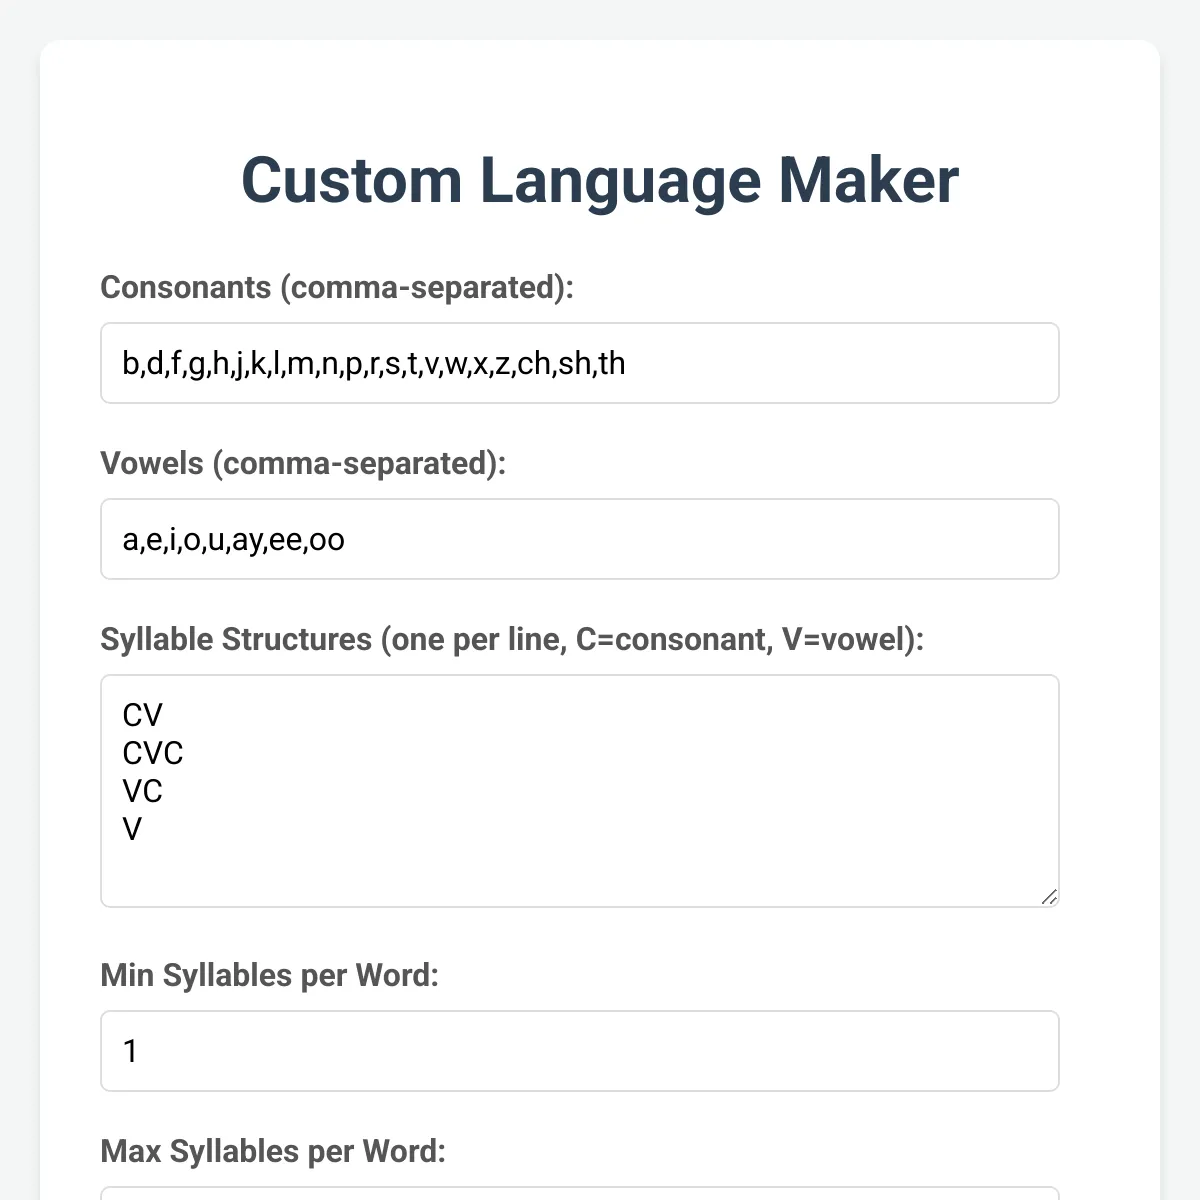Click the value 1 in Min Syllables

pyautogui.click(x=130, y=1051)
